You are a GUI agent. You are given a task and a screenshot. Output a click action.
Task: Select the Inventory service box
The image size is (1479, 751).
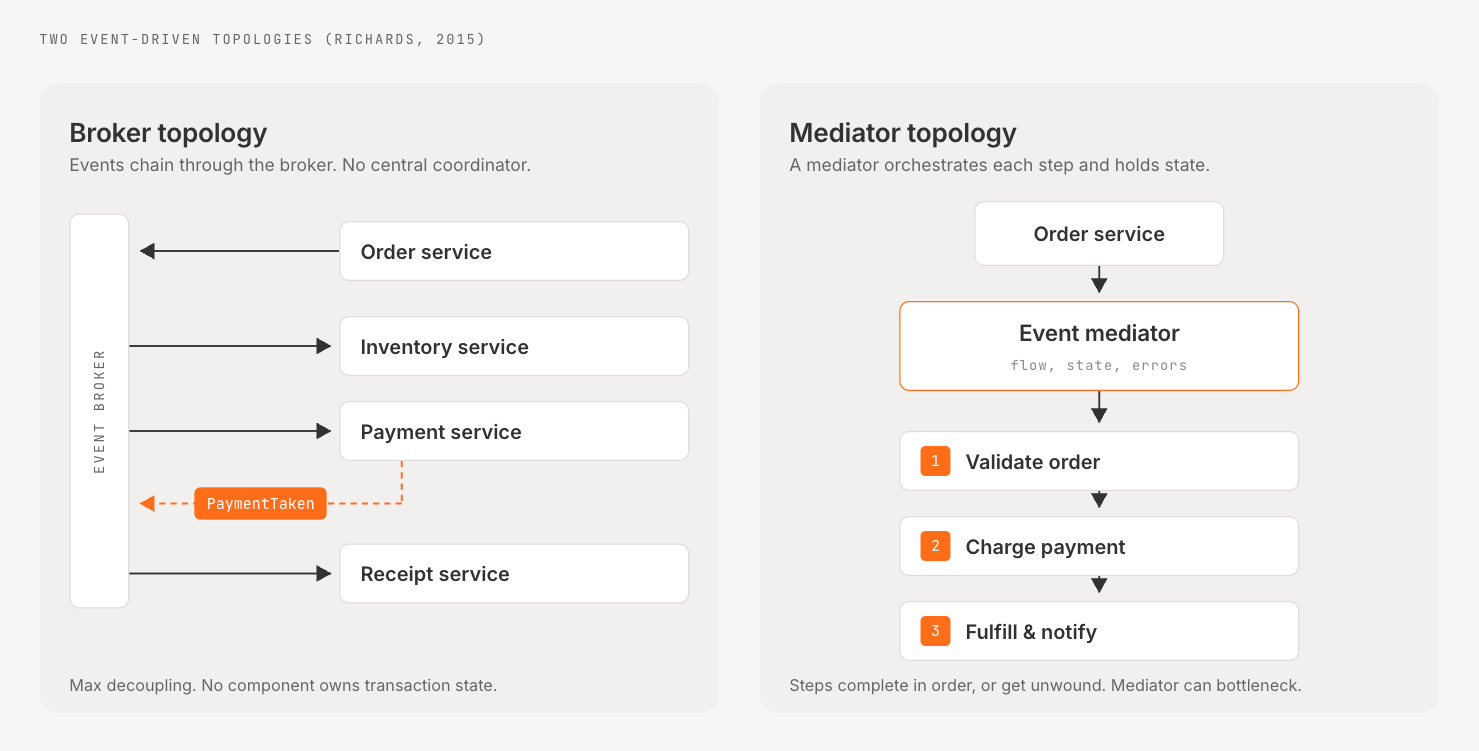point(514,346)
